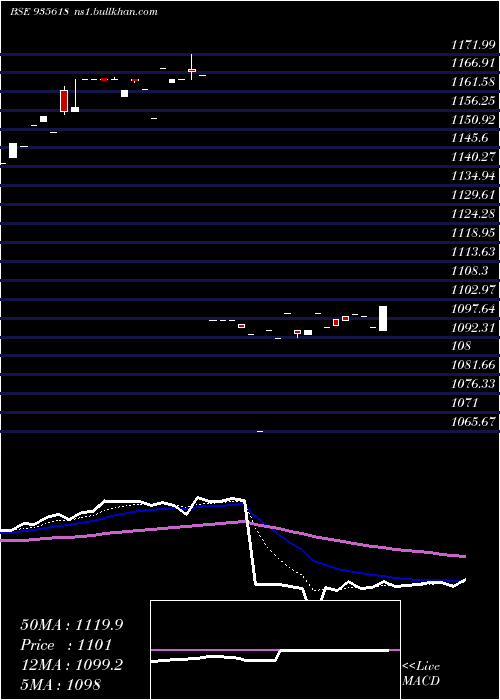
Task: Click the 1124.28 price level label
Action: tap(473, 213)
